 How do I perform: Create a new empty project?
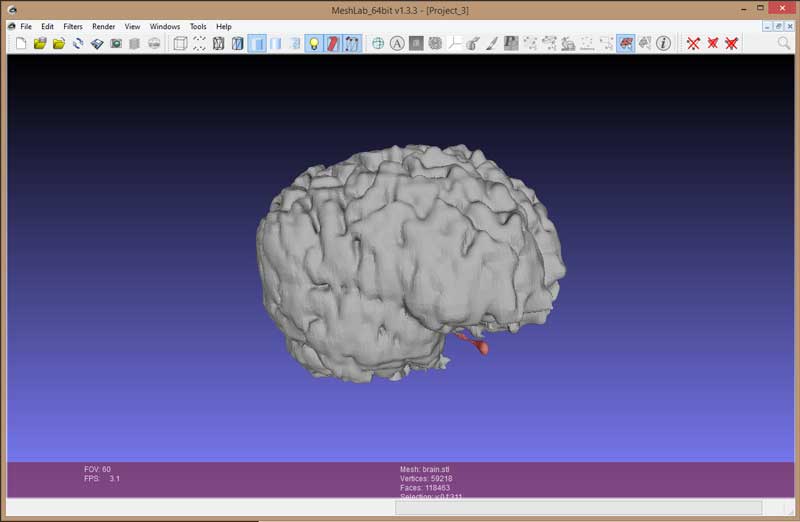[20, 44]
